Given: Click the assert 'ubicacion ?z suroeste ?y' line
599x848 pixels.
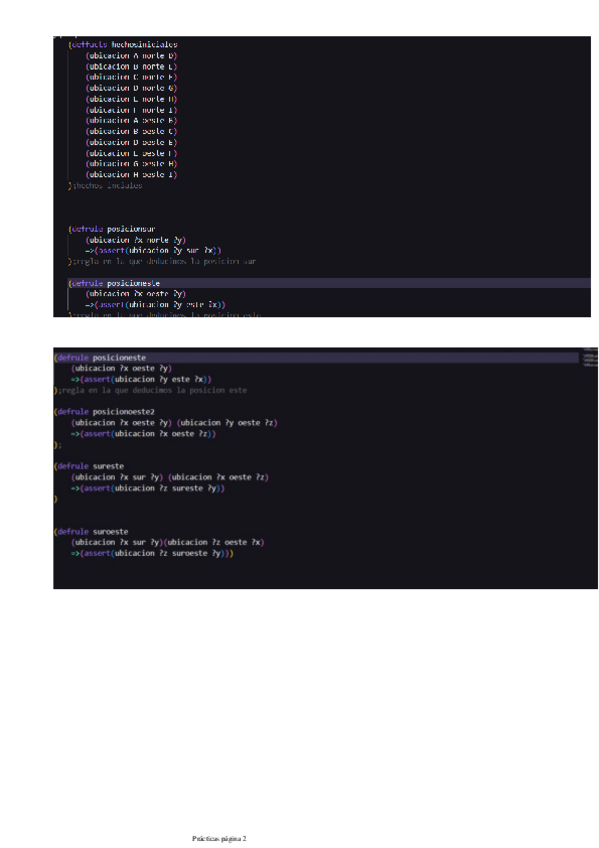Looking at the screenshot, I should coord(152,553).
